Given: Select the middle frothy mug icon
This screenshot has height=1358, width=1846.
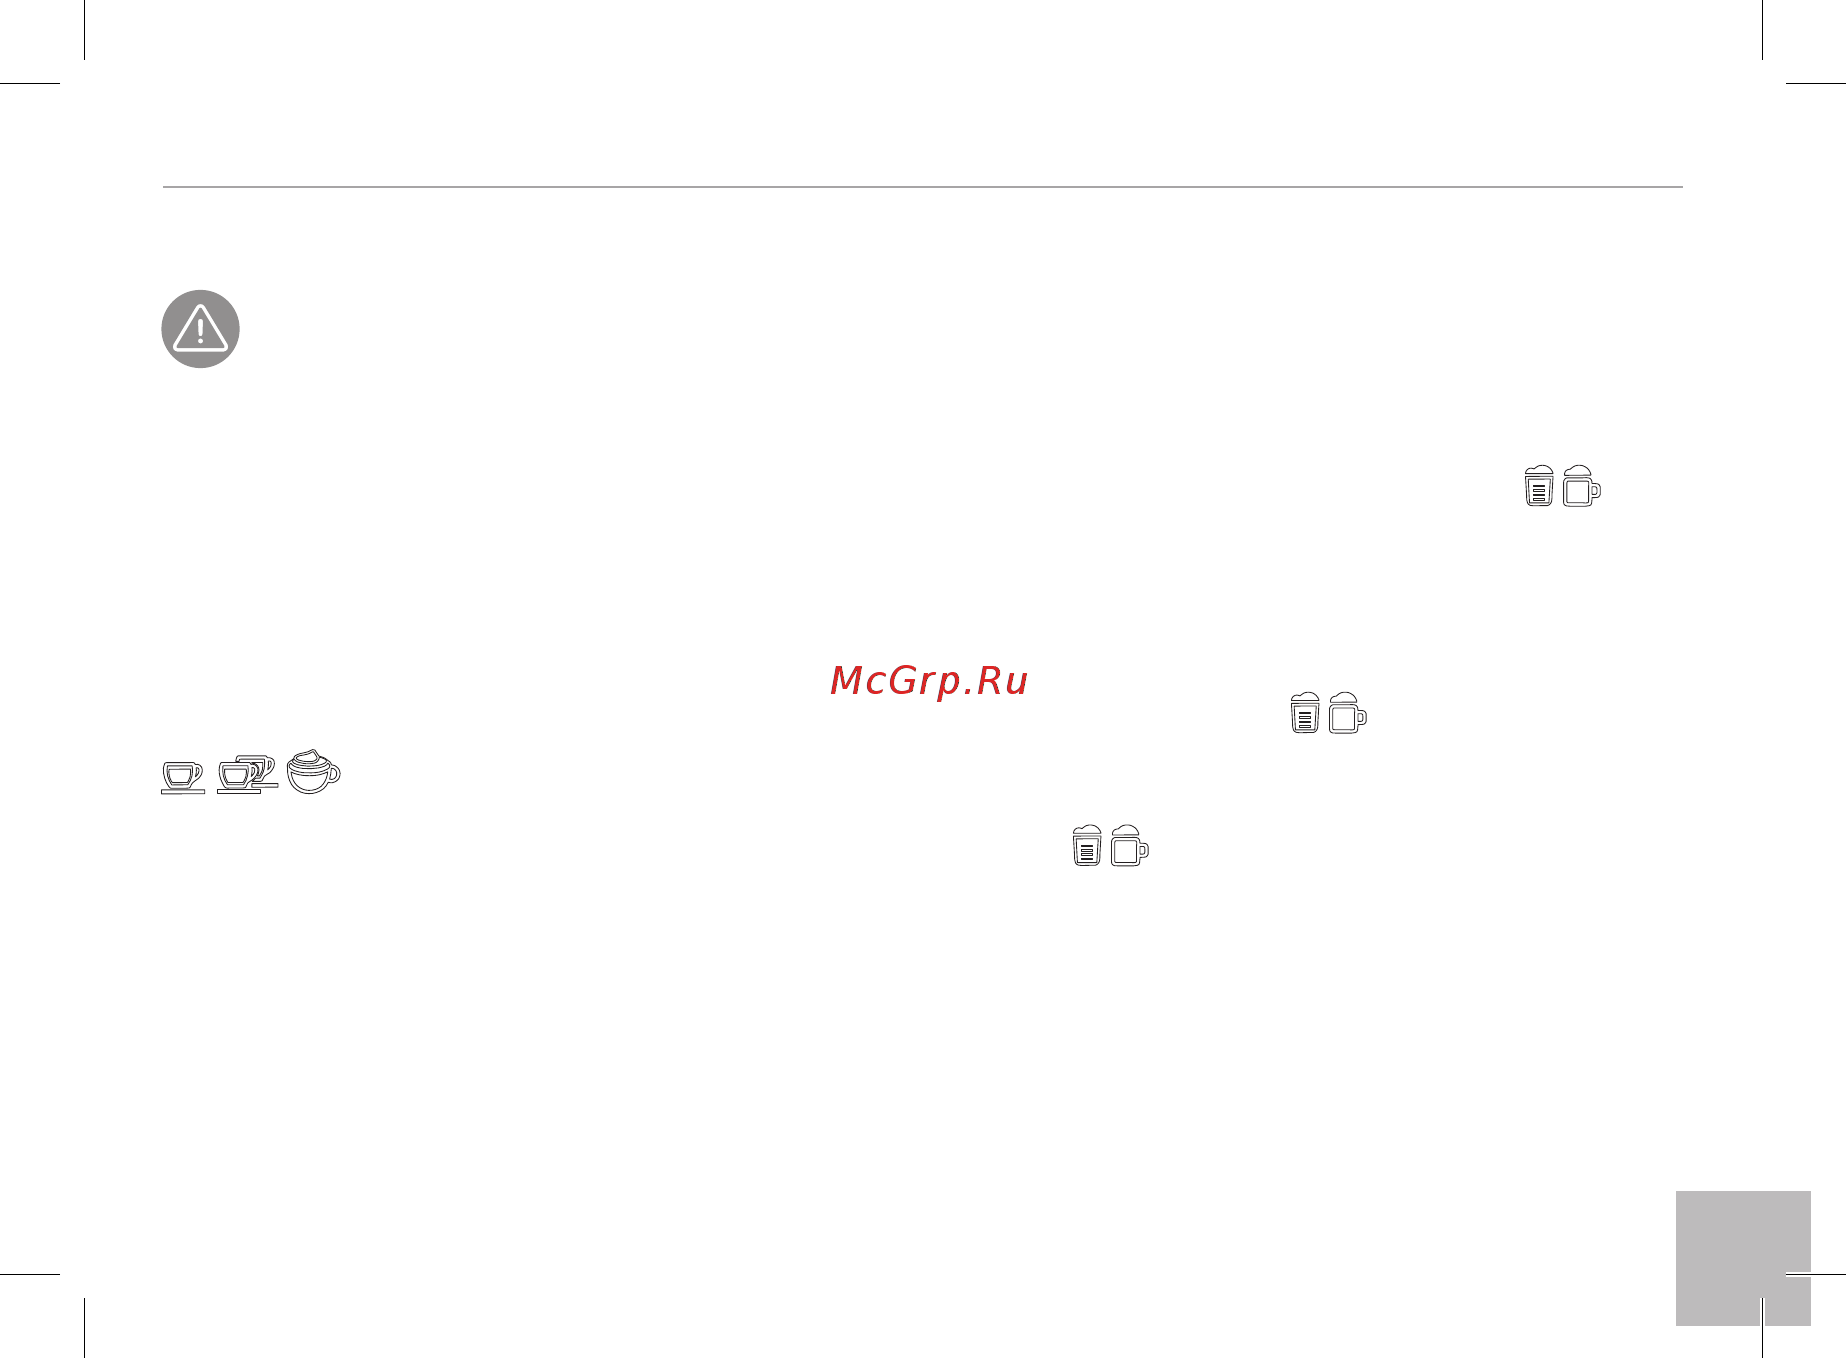Looking at the screenshot, I should [1347, 712].
